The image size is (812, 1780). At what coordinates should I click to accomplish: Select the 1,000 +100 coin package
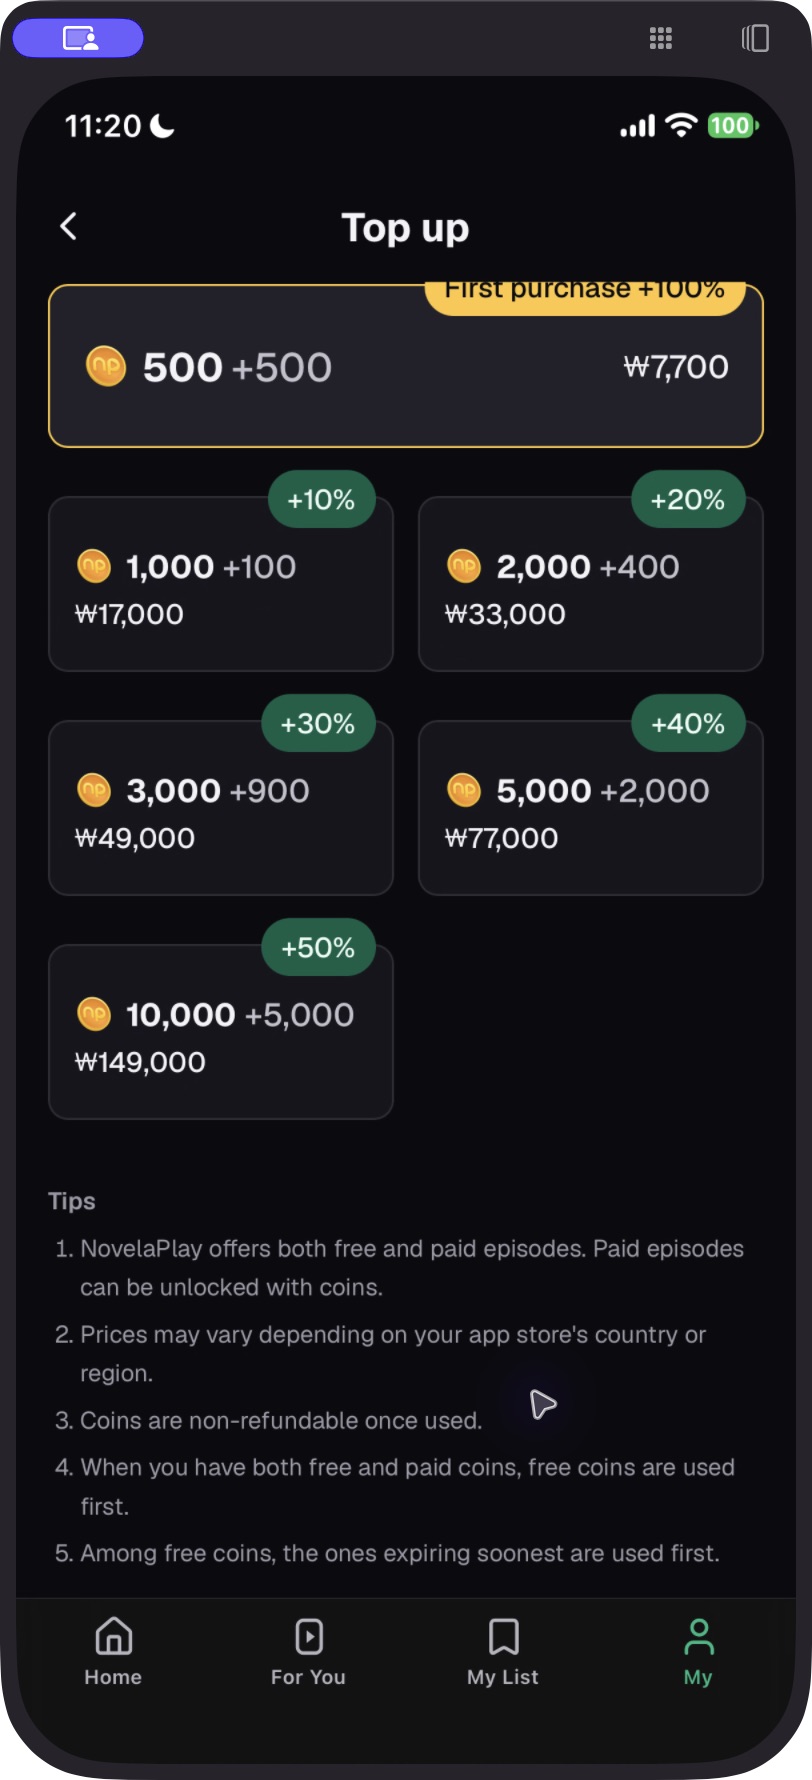click(x=221, y=584)
